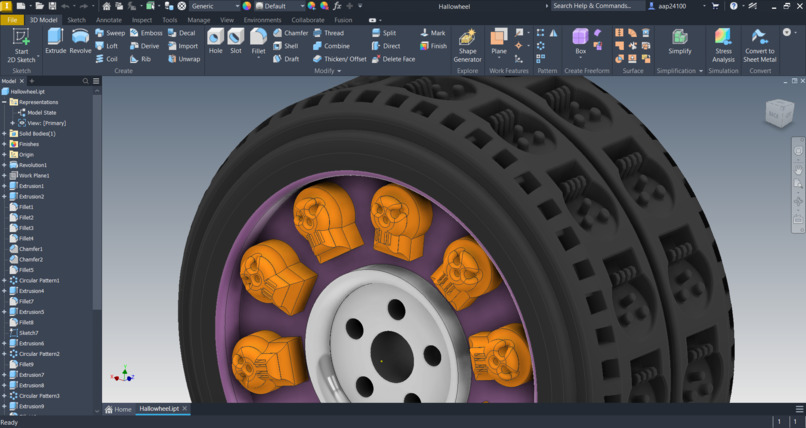
Task: Select Chamfer2 in the browser
Action: tap(31, 259)
